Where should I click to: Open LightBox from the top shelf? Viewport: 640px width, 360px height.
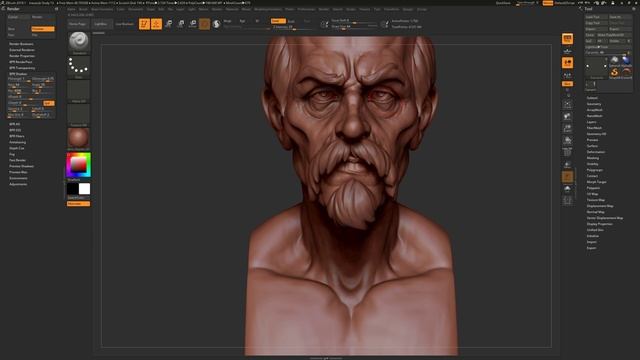[x=101, y=24]
